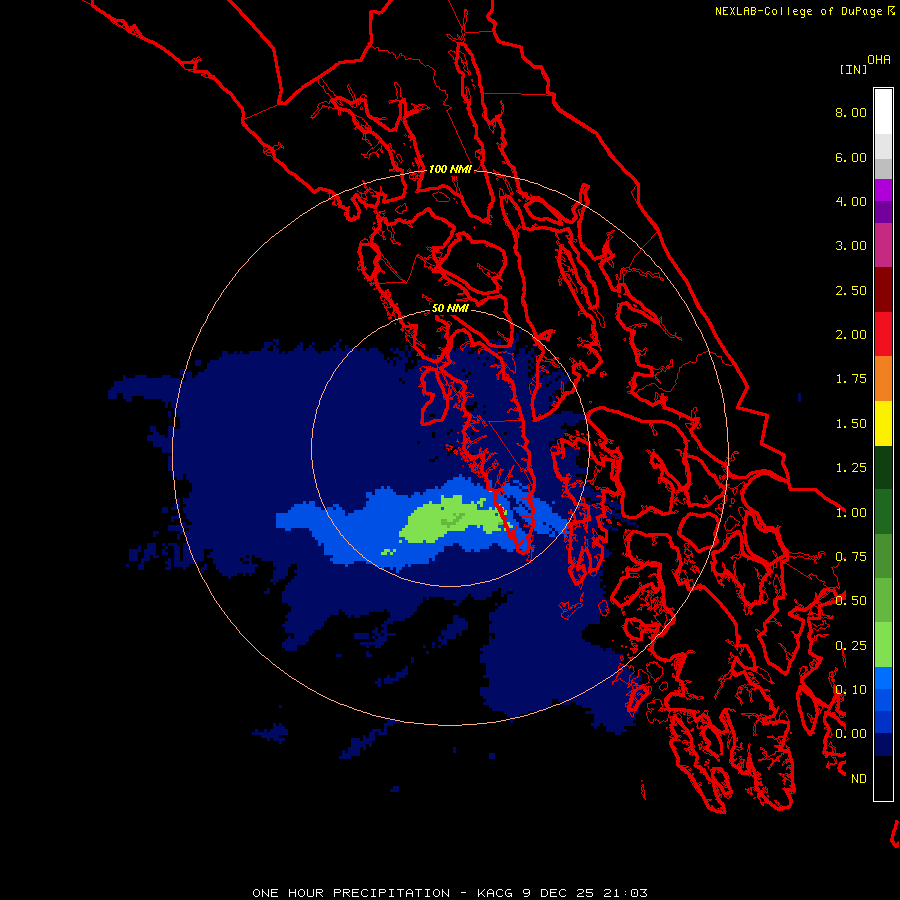Screen dimensions: 900x900
Task: Click the 2.50 legend value
Action: pos(851,290)
